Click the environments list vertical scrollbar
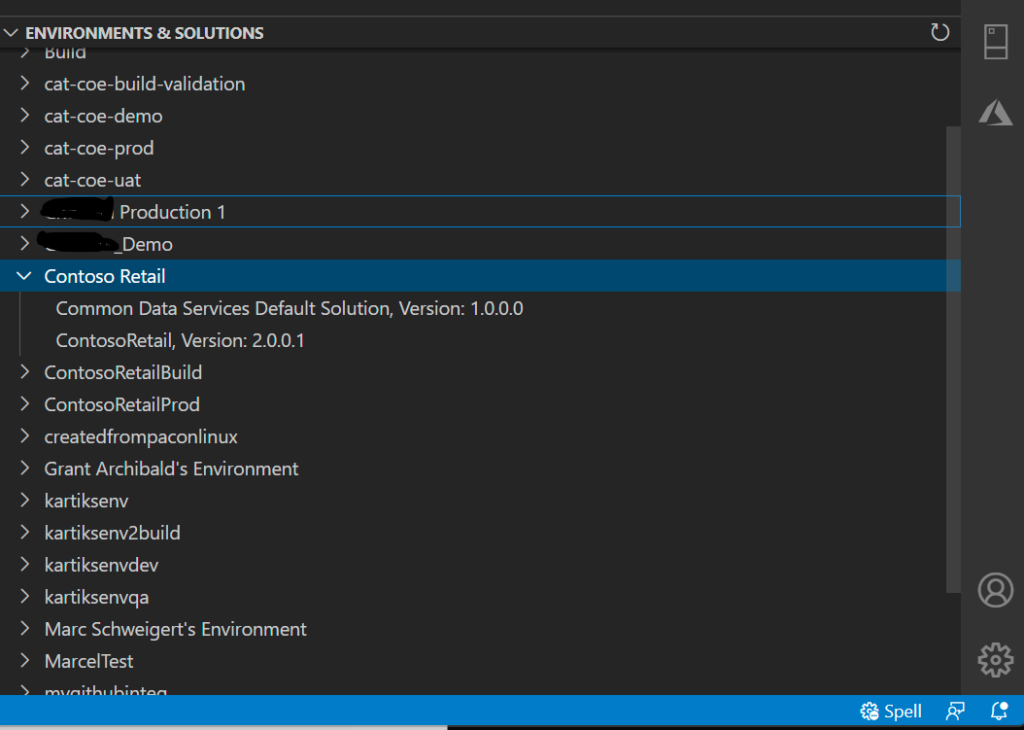 [x=953, y=350]
